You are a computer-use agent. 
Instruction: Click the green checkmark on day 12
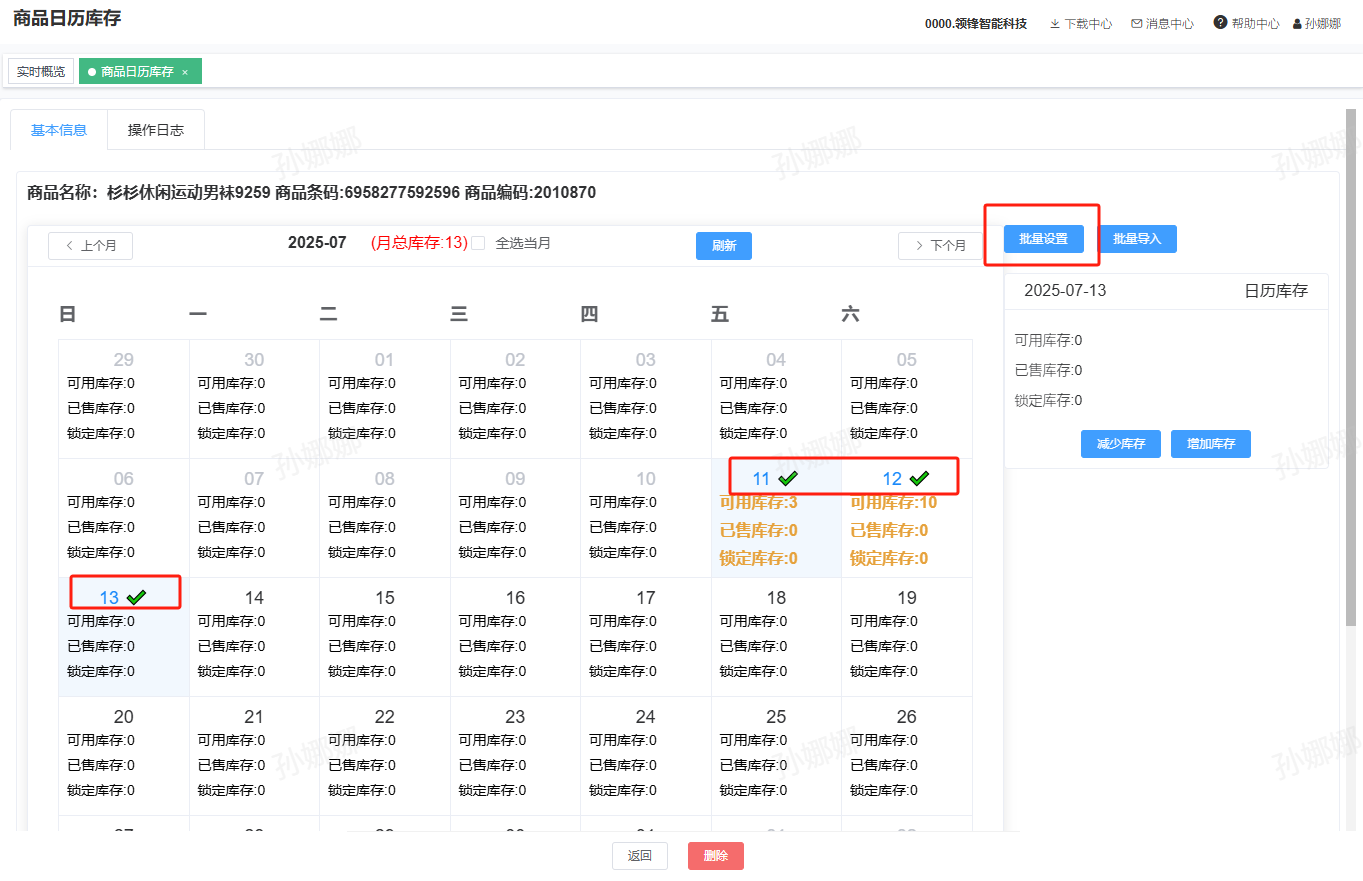pos(919,479)
